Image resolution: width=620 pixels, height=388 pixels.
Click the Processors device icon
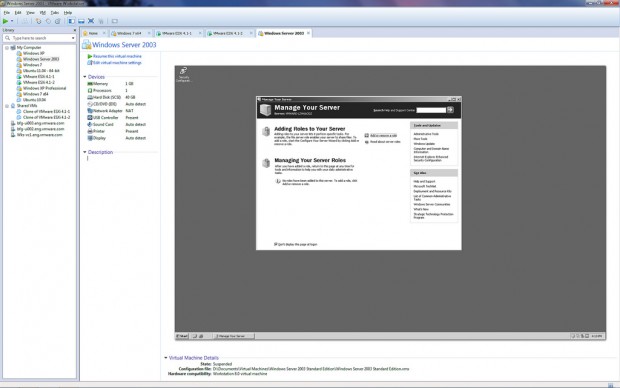point(90,91)
